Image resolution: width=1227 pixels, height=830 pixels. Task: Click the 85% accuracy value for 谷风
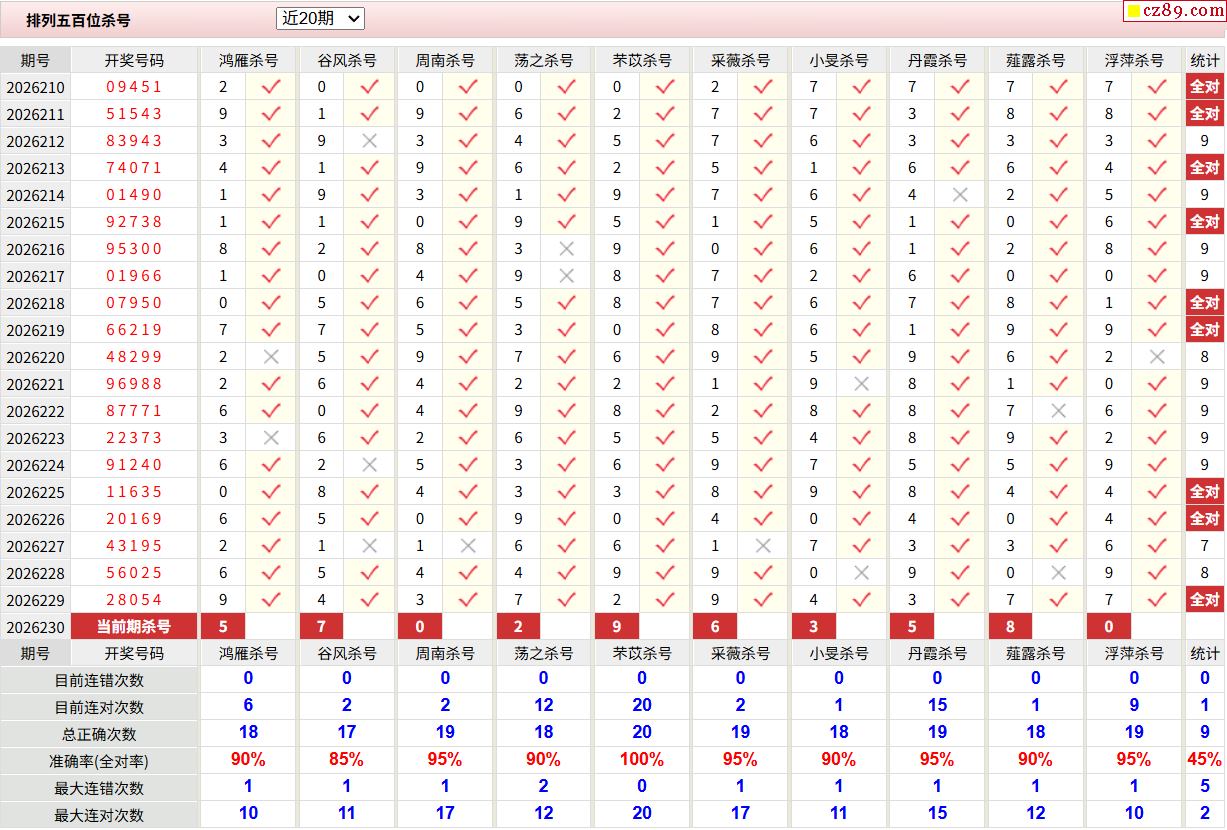[346, 760]
